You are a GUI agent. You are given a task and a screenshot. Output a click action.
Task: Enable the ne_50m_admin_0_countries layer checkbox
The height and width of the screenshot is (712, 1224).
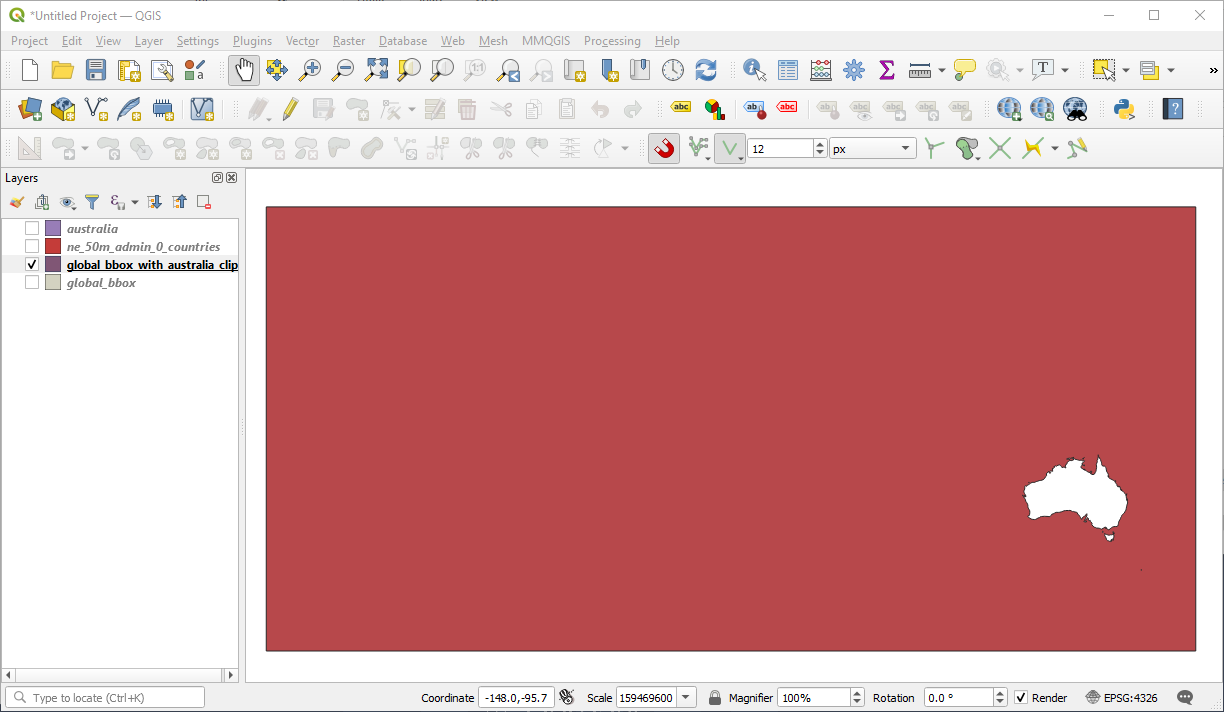32,247
